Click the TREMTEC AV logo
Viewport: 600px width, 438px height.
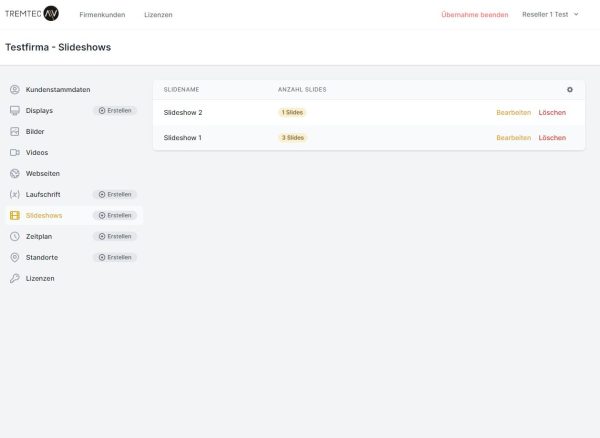pos(32,14)
